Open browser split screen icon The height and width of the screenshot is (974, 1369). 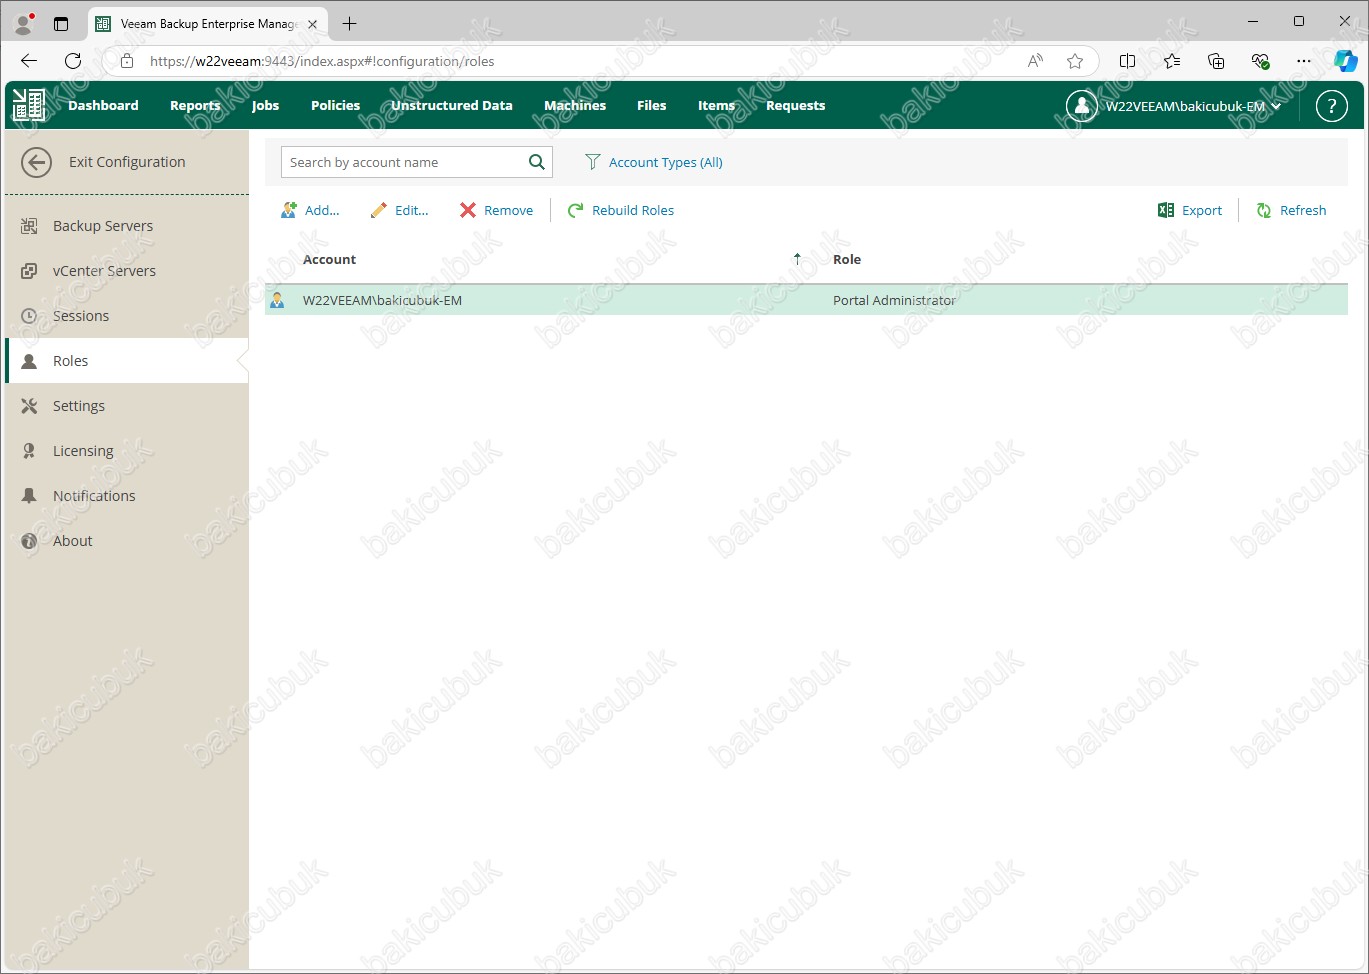(x=1127, y=61)
